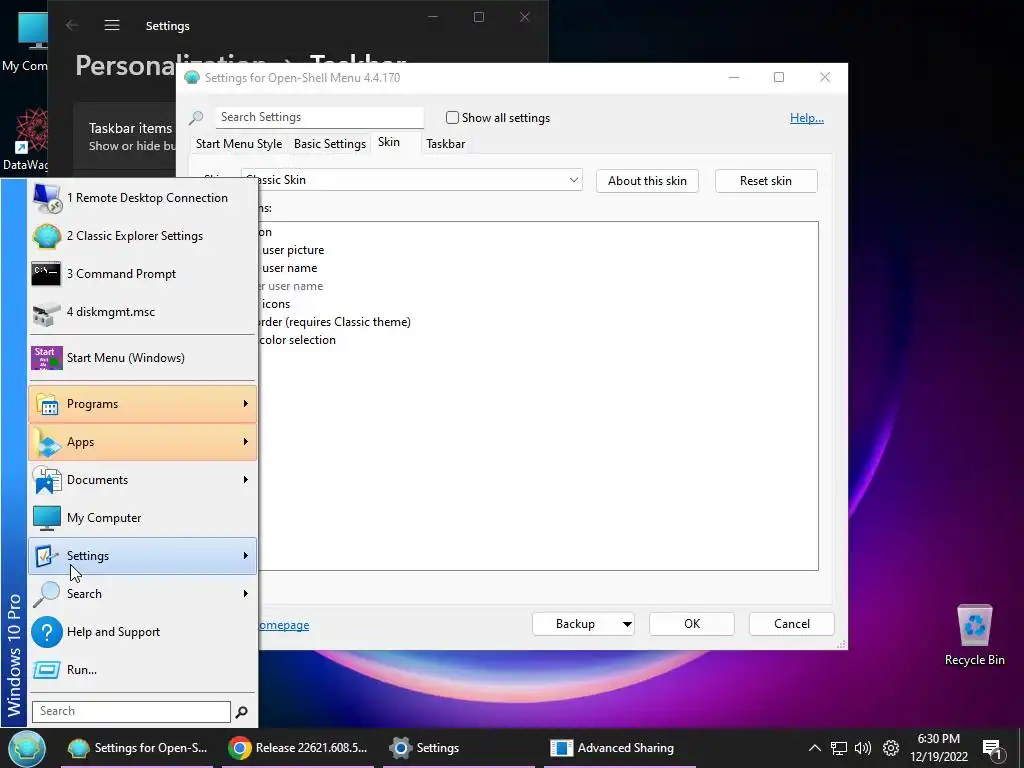Click the Settings checklist icon in start menu
This screenshot has width=1024, height=768.
[x=47, y=556]
